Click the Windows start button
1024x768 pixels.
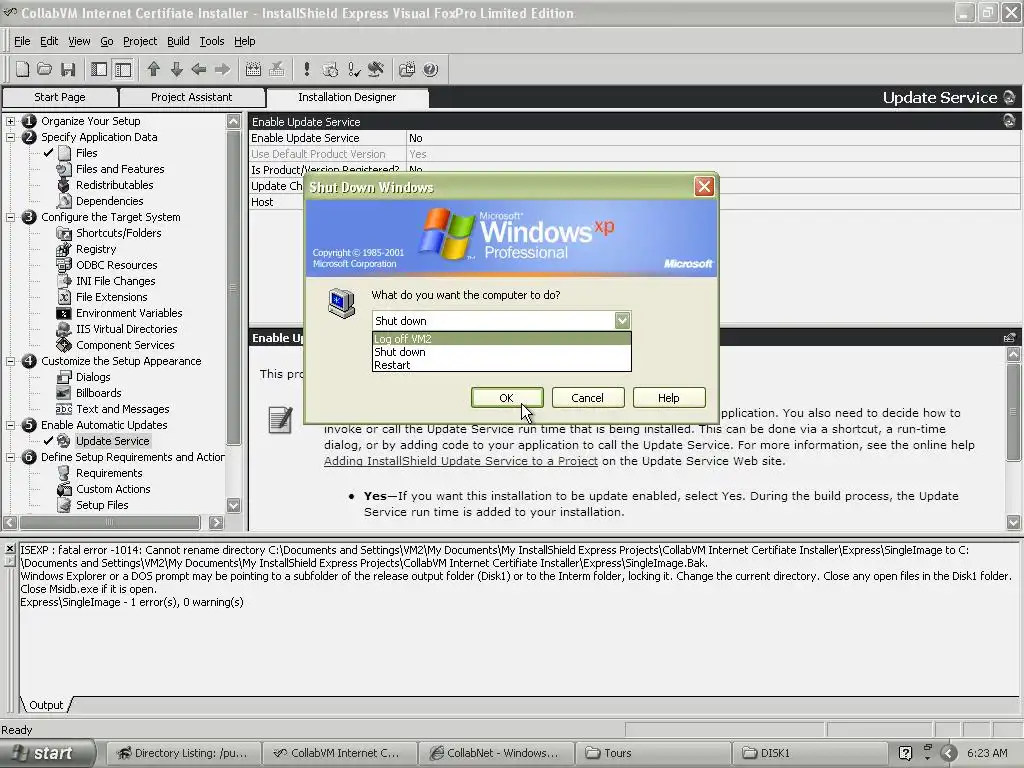pos(47,753)
